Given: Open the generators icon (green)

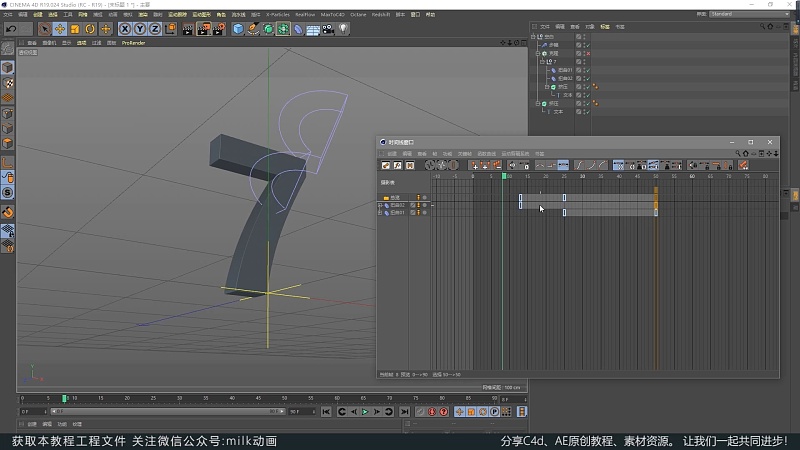Looking at the screenshot, I should (x=268, y=29).
